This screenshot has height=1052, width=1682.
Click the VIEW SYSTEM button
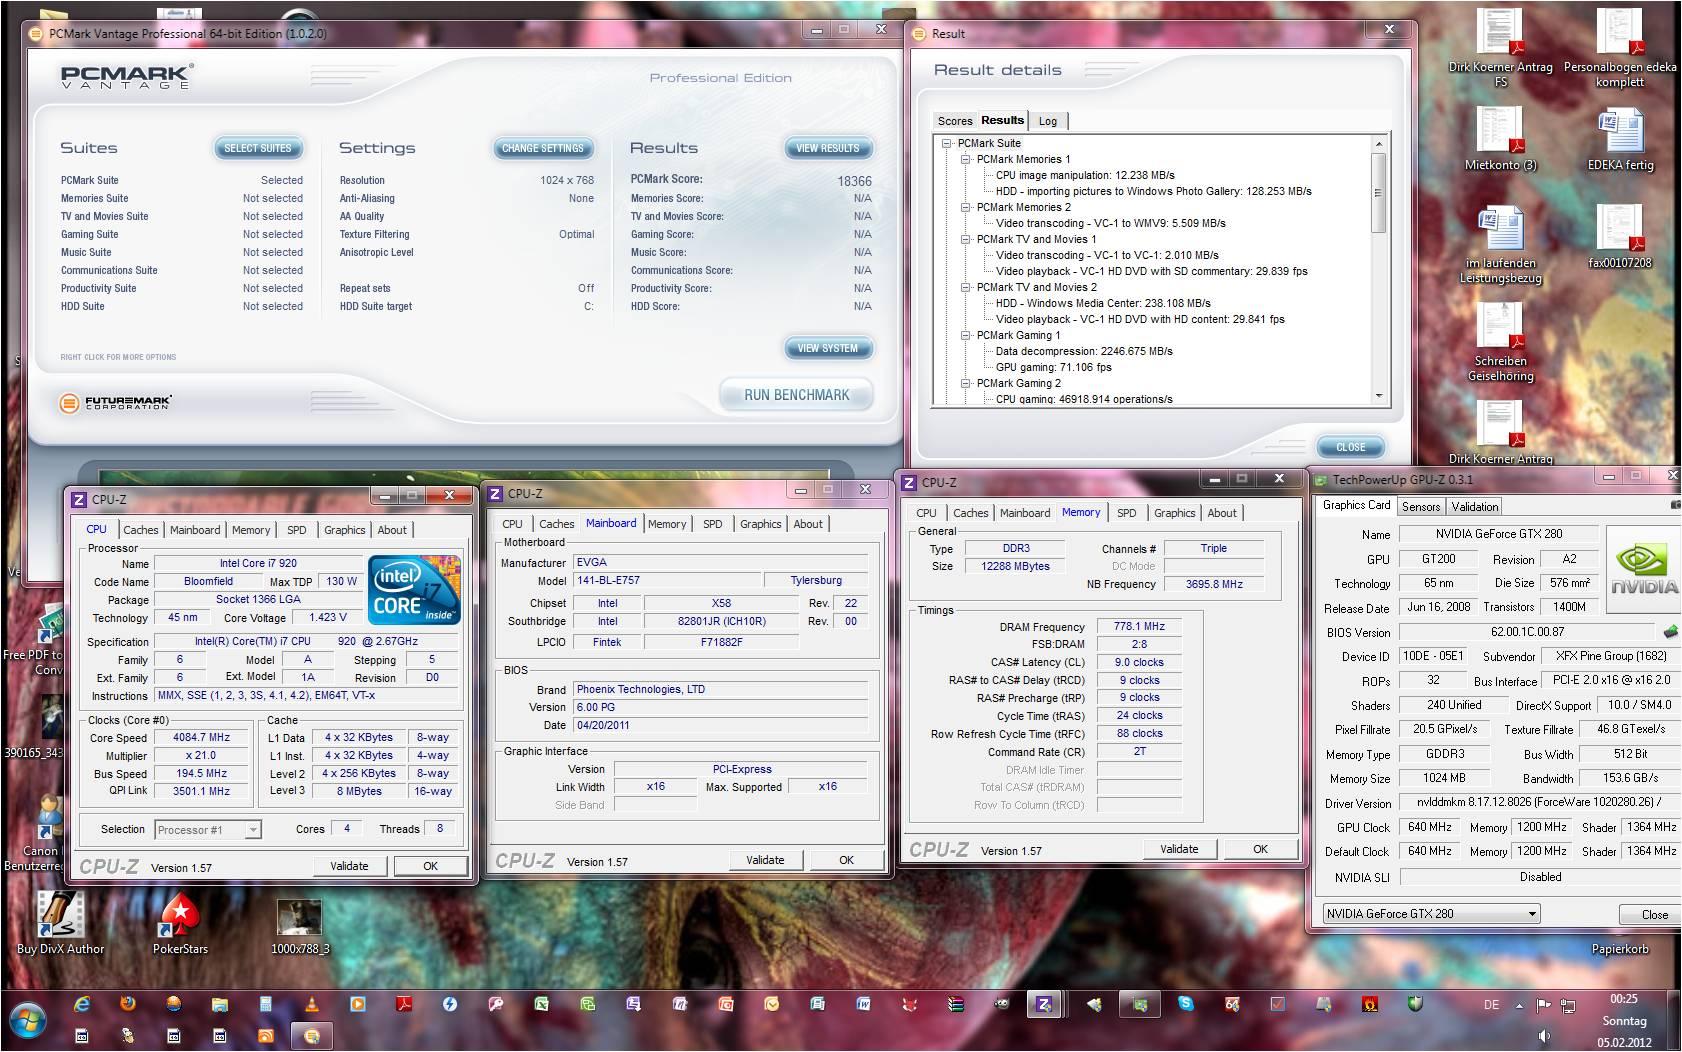[x=828, y=348]
